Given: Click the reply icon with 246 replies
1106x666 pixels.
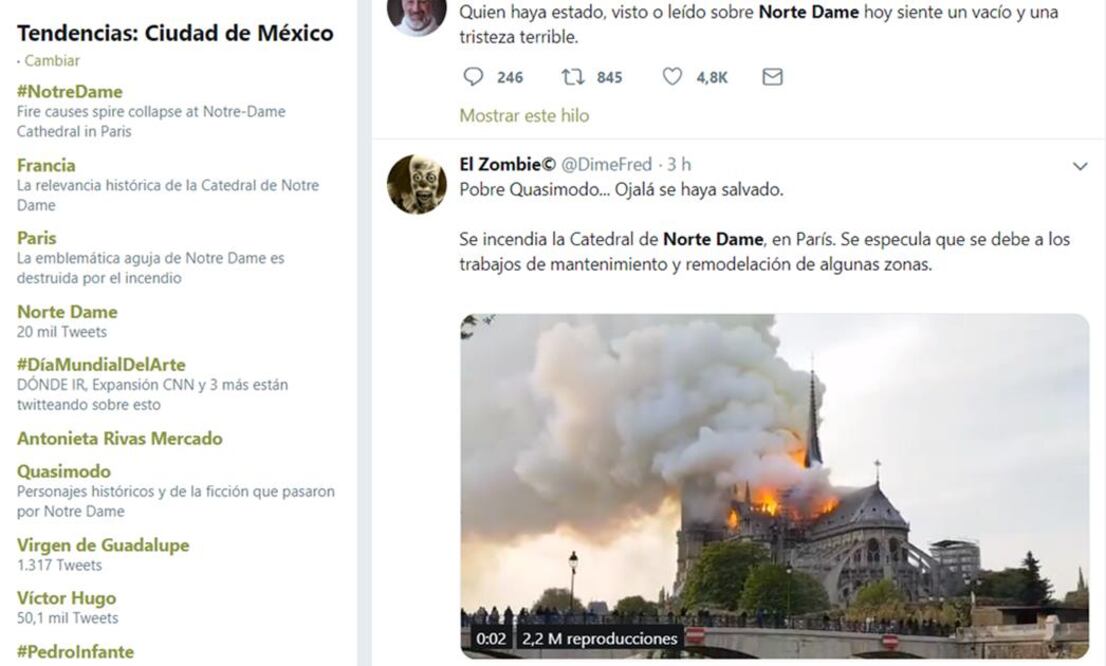Looking at the screenshot, I should (x=474, y=77).
